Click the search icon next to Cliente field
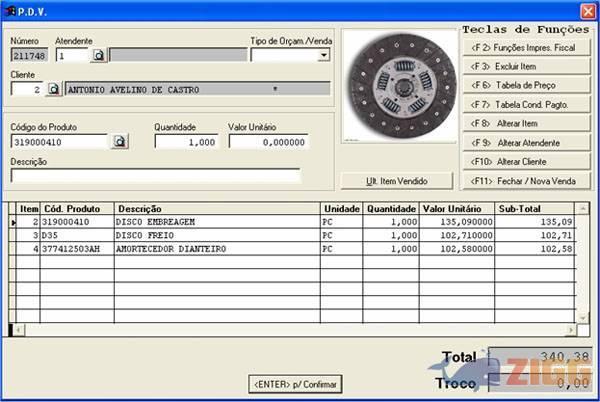600x402 pixels. point(54,89)
